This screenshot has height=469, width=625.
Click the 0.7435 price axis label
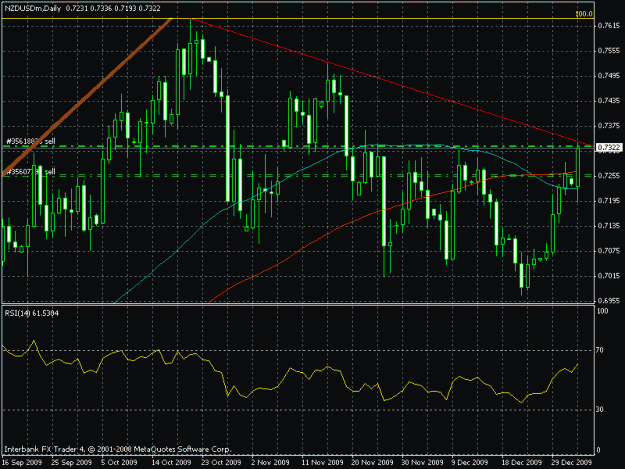[608, 101]
